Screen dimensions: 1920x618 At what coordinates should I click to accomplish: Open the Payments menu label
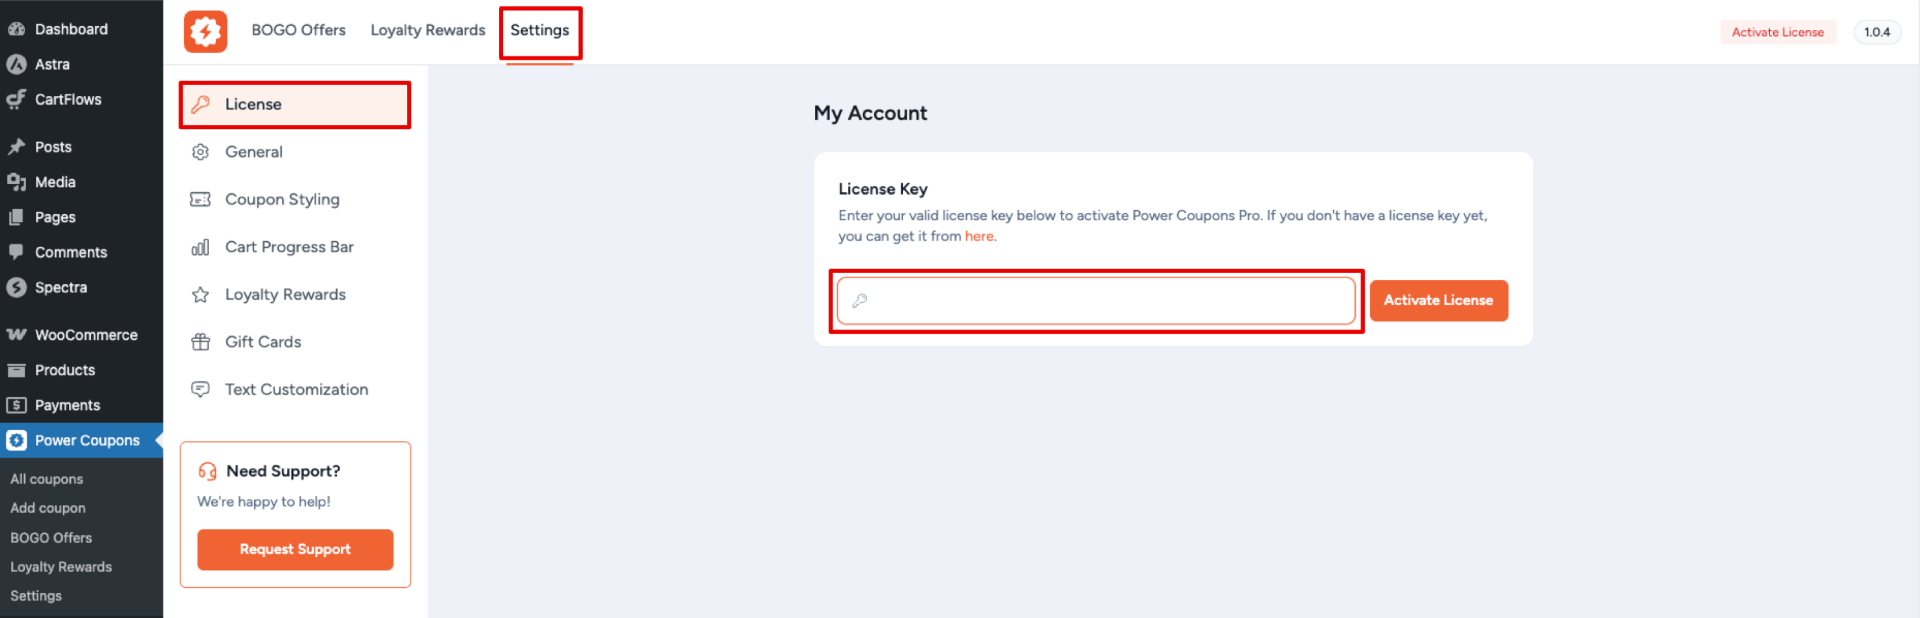point(67,405)
